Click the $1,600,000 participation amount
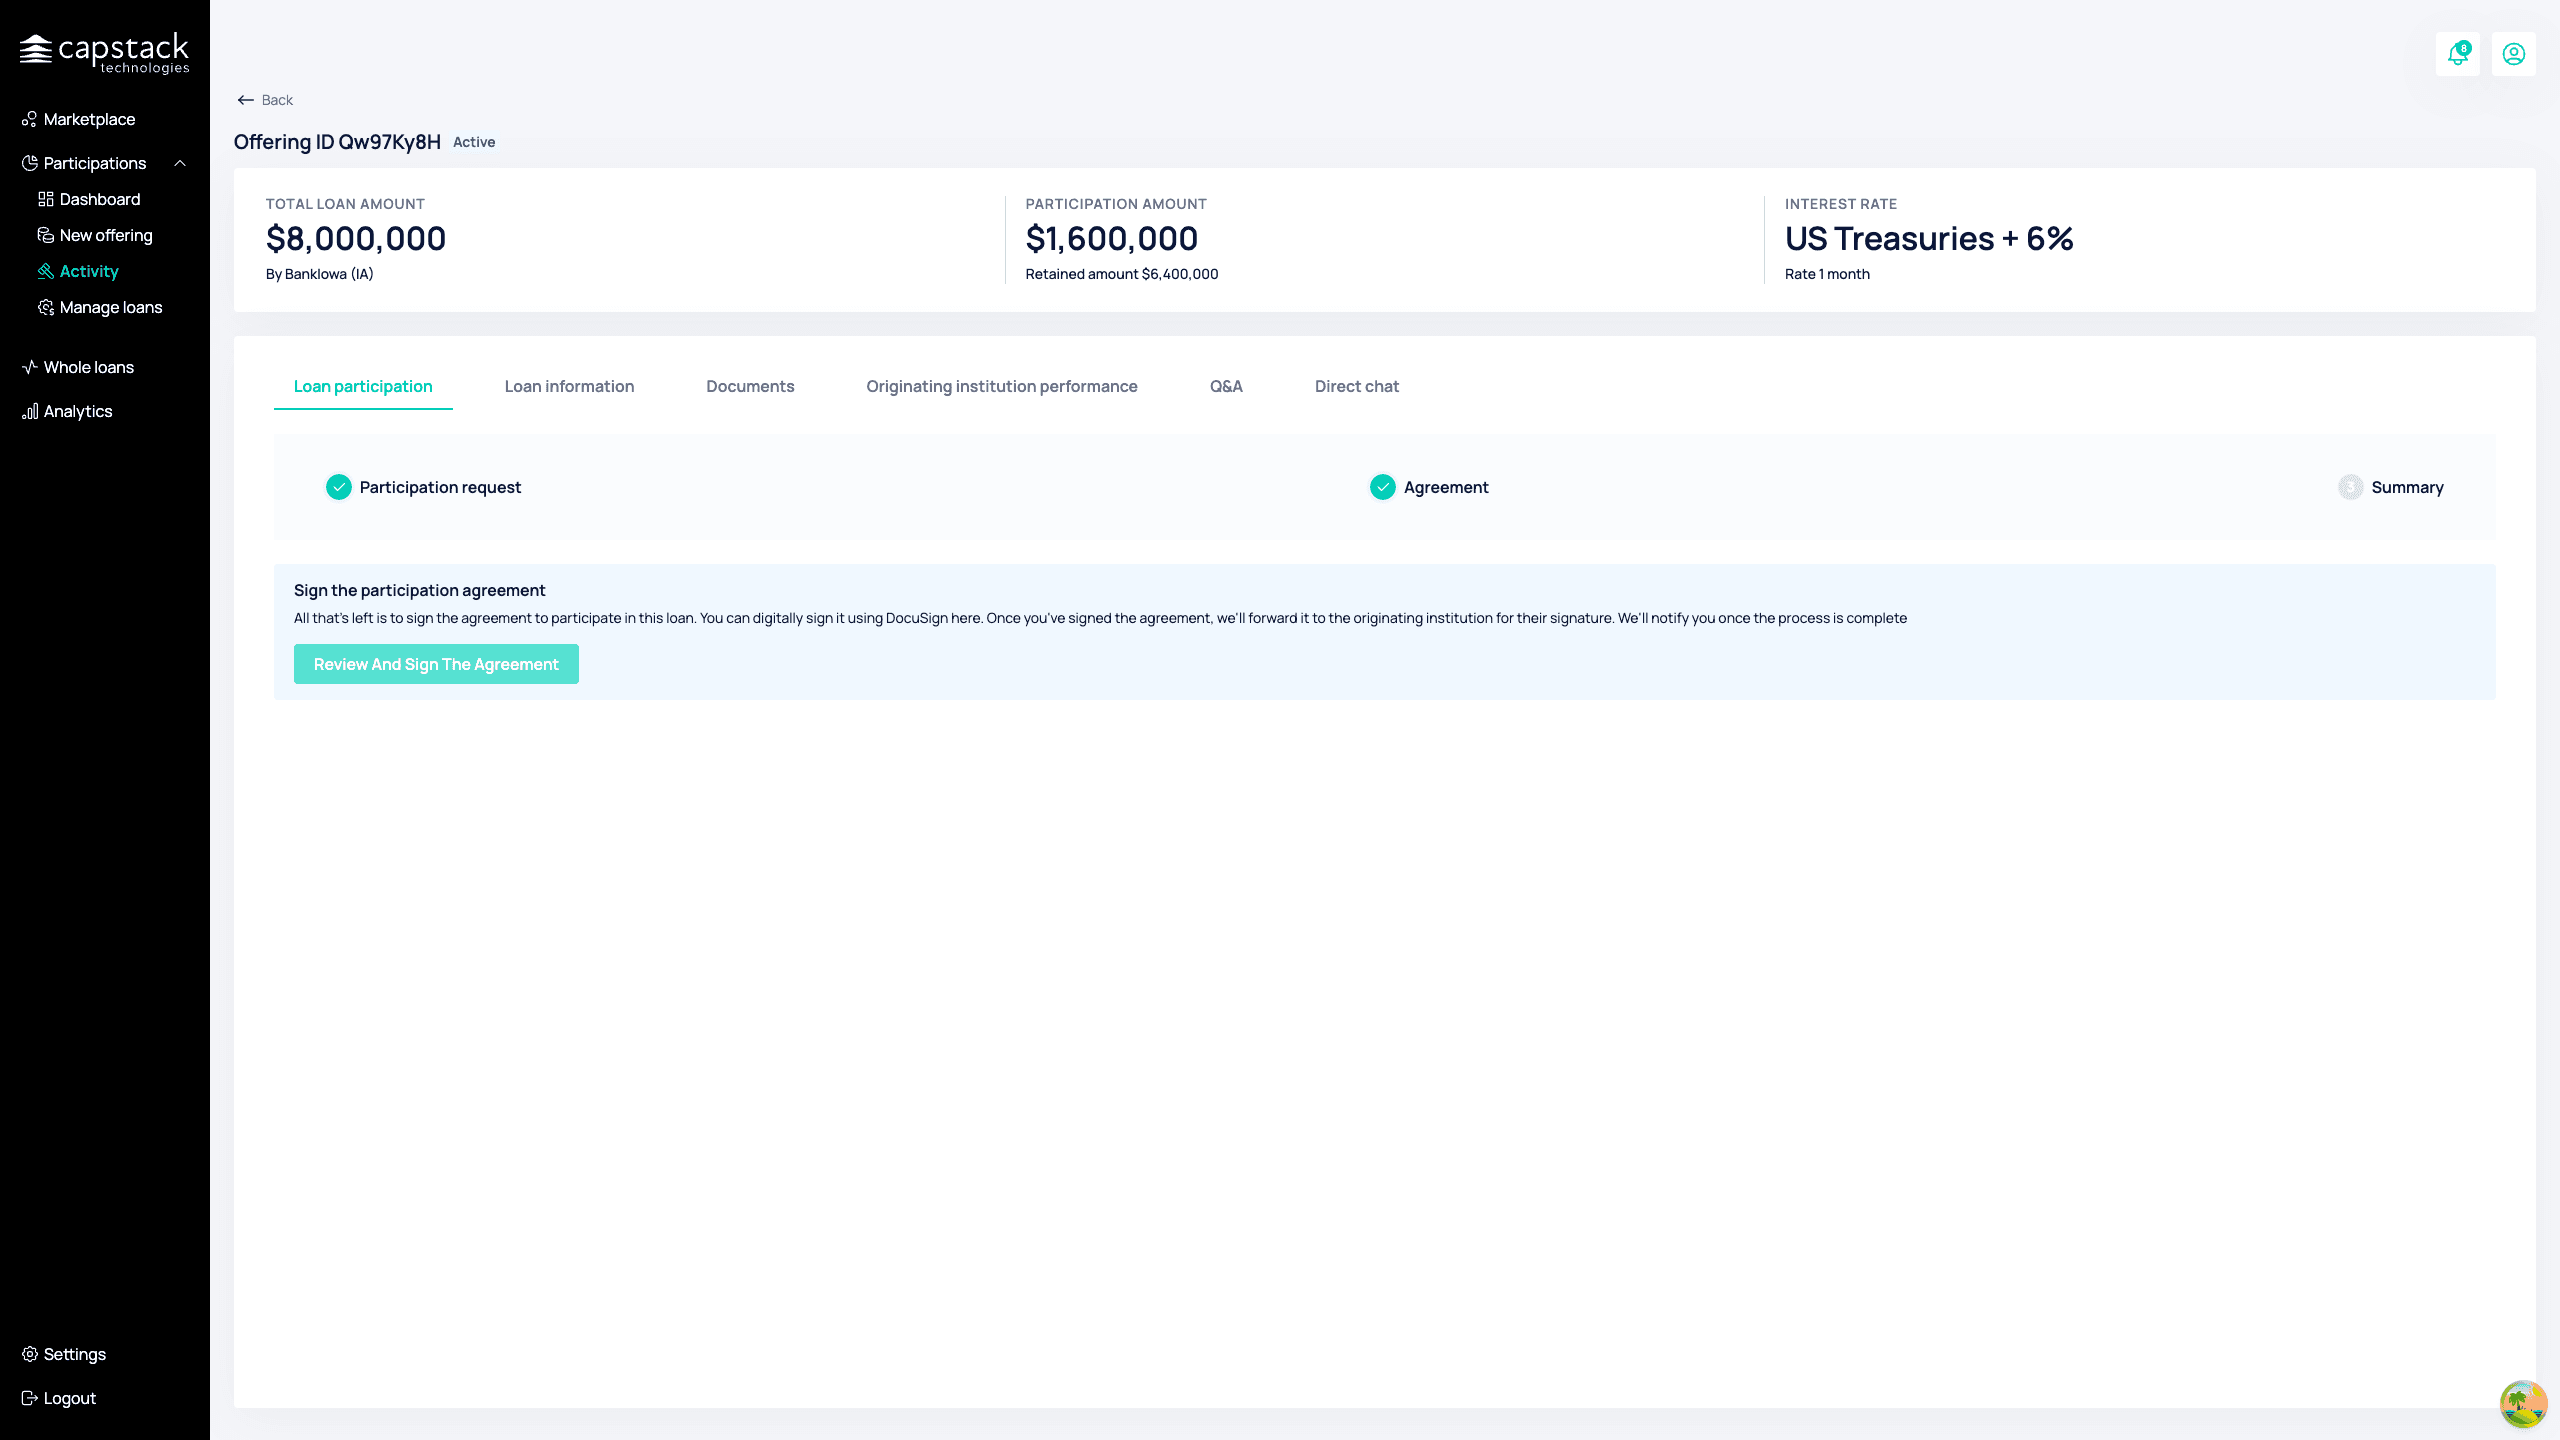Viewport: 2560px width, 1440px height. click(x=1112, y=239)
